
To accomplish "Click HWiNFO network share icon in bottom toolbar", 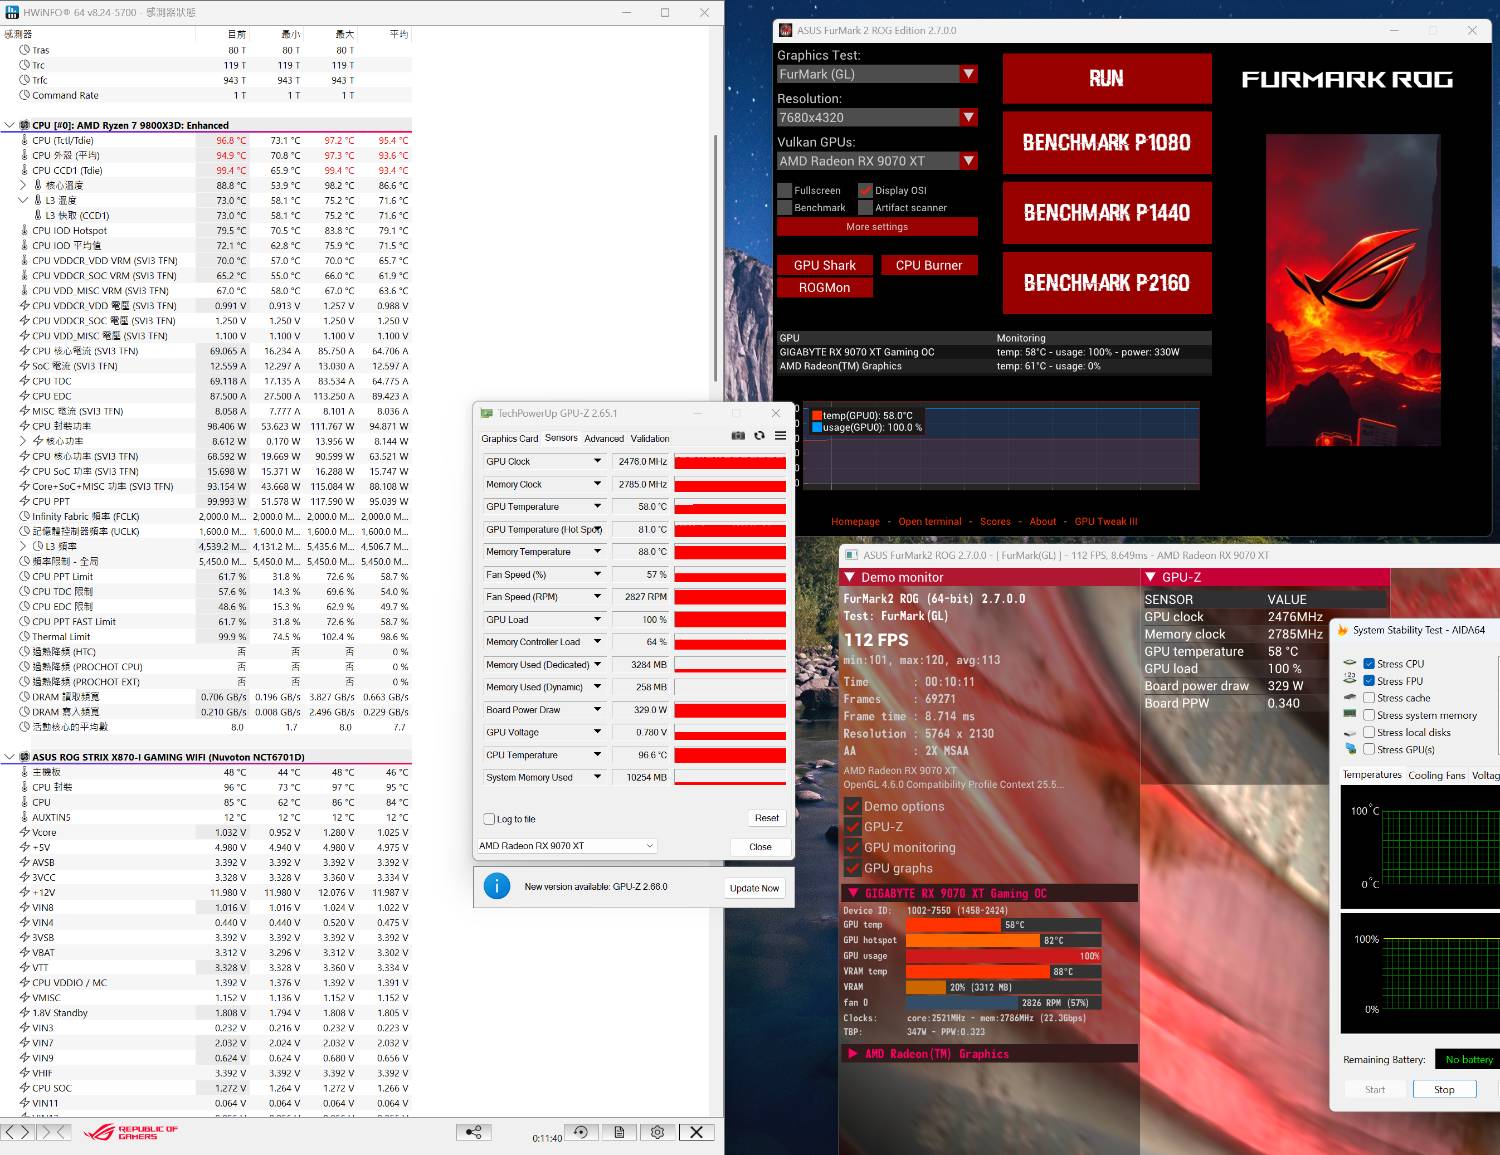I will coord(474,1132).
